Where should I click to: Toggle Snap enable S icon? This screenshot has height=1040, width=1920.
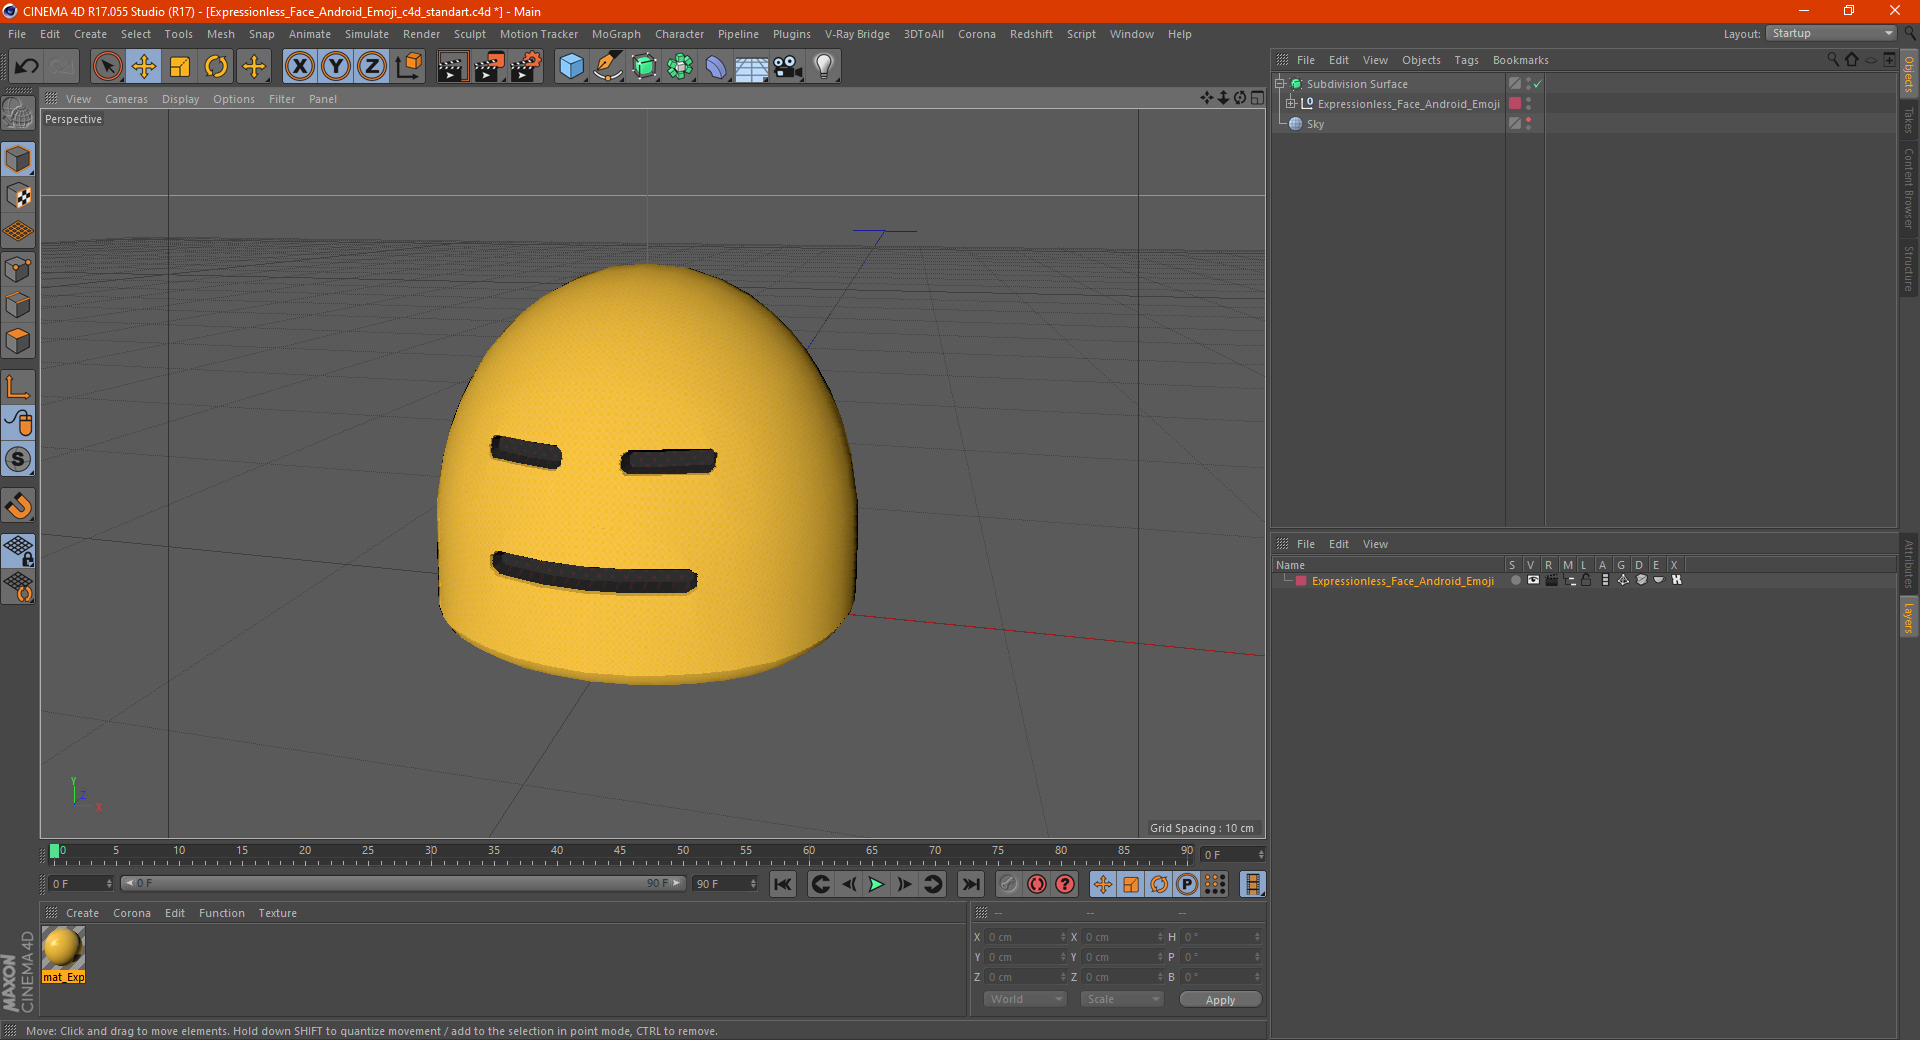click(18, 460)
